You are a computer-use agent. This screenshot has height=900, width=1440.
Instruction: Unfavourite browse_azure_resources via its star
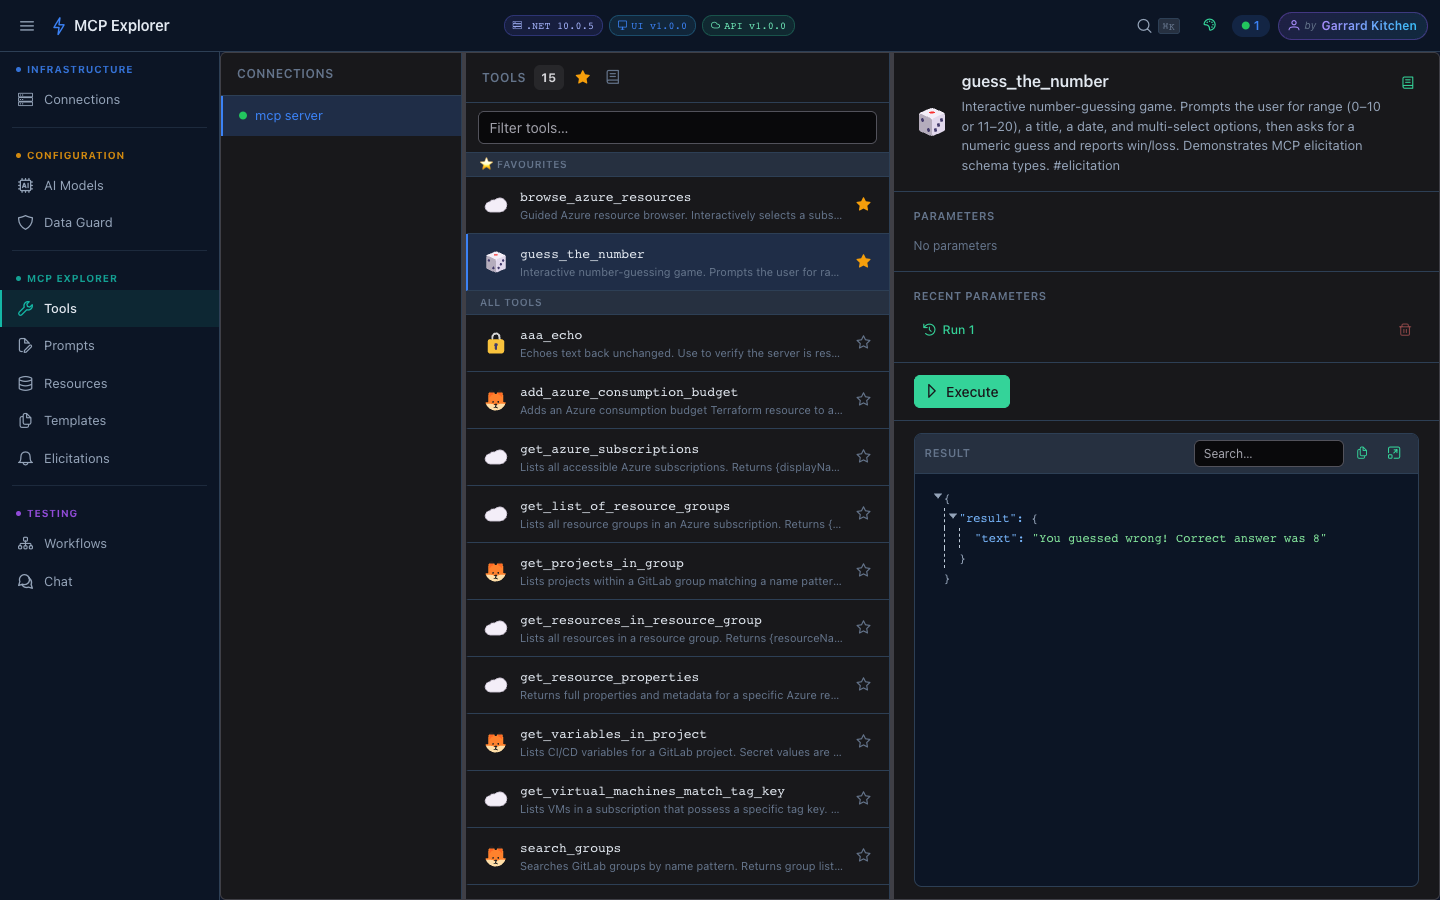click(x=863, y=205)
